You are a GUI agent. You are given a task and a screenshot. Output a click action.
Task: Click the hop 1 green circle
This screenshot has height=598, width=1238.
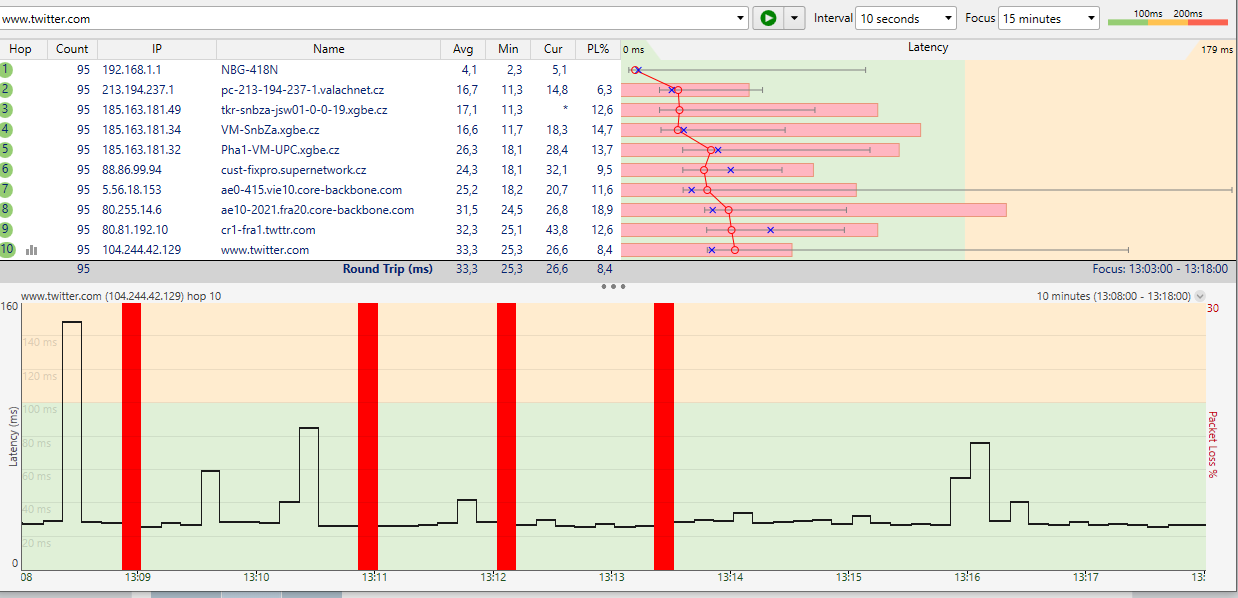coord(6,70)
